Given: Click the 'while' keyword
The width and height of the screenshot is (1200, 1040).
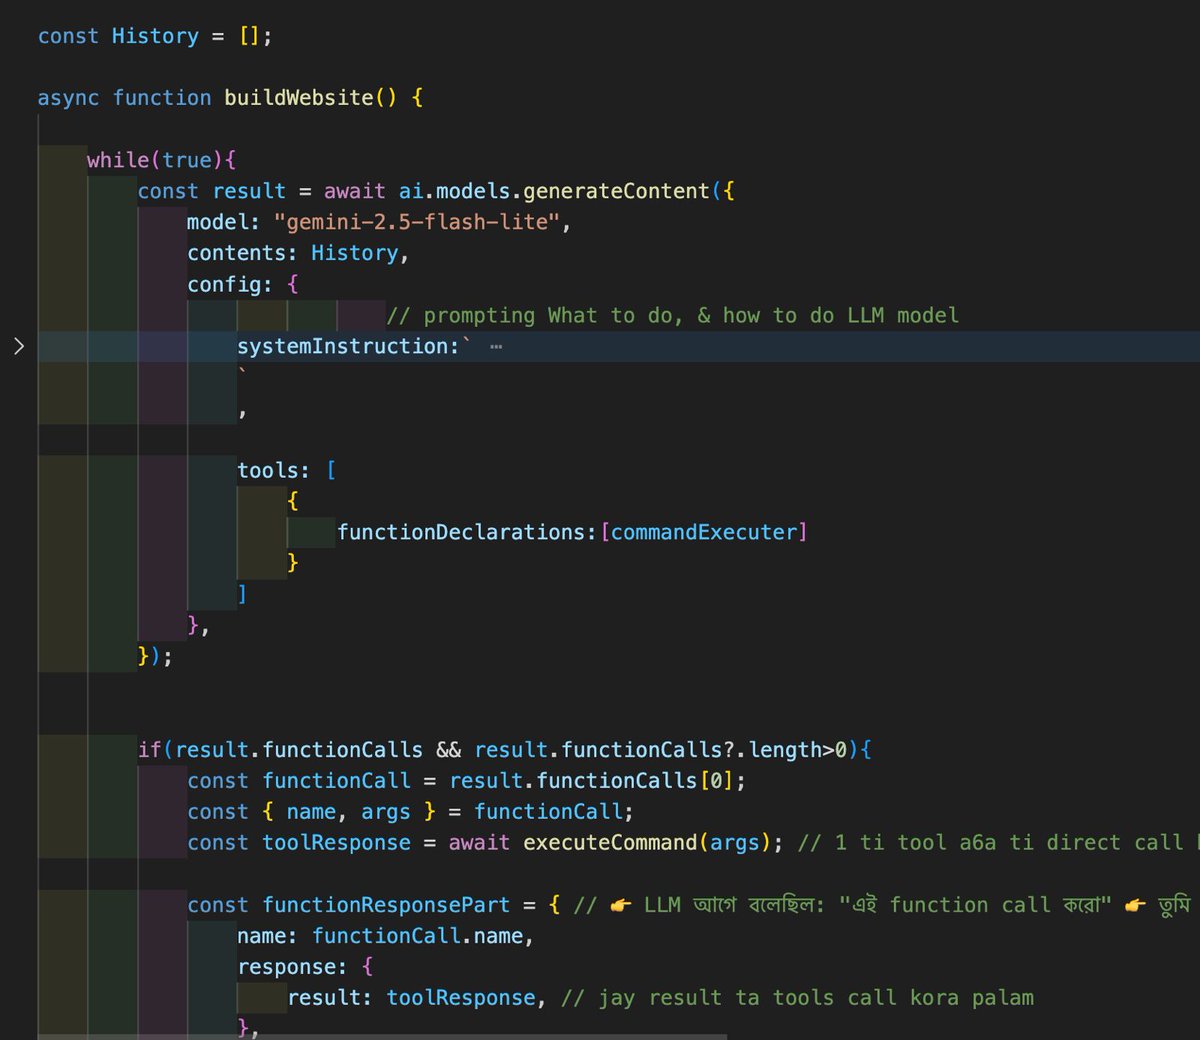Looking at the screenshot, I should coord(118,160).
